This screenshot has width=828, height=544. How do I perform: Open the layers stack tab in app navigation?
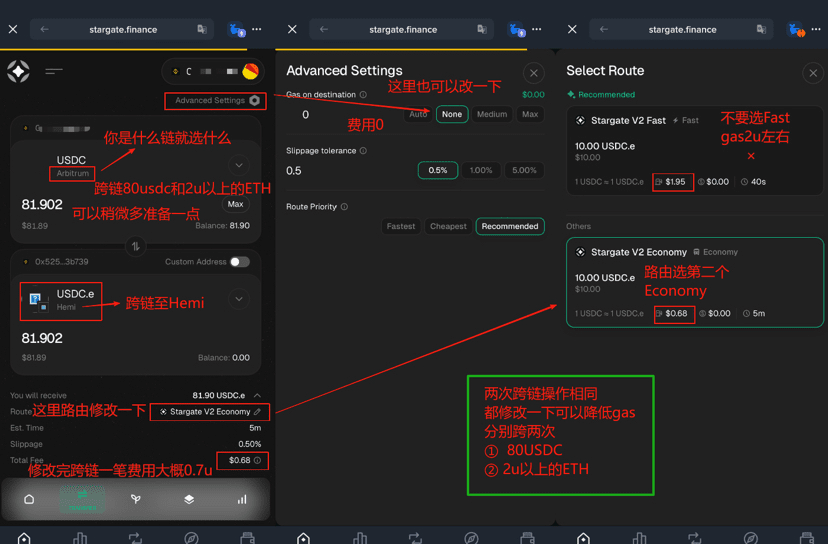pos(189,499)
